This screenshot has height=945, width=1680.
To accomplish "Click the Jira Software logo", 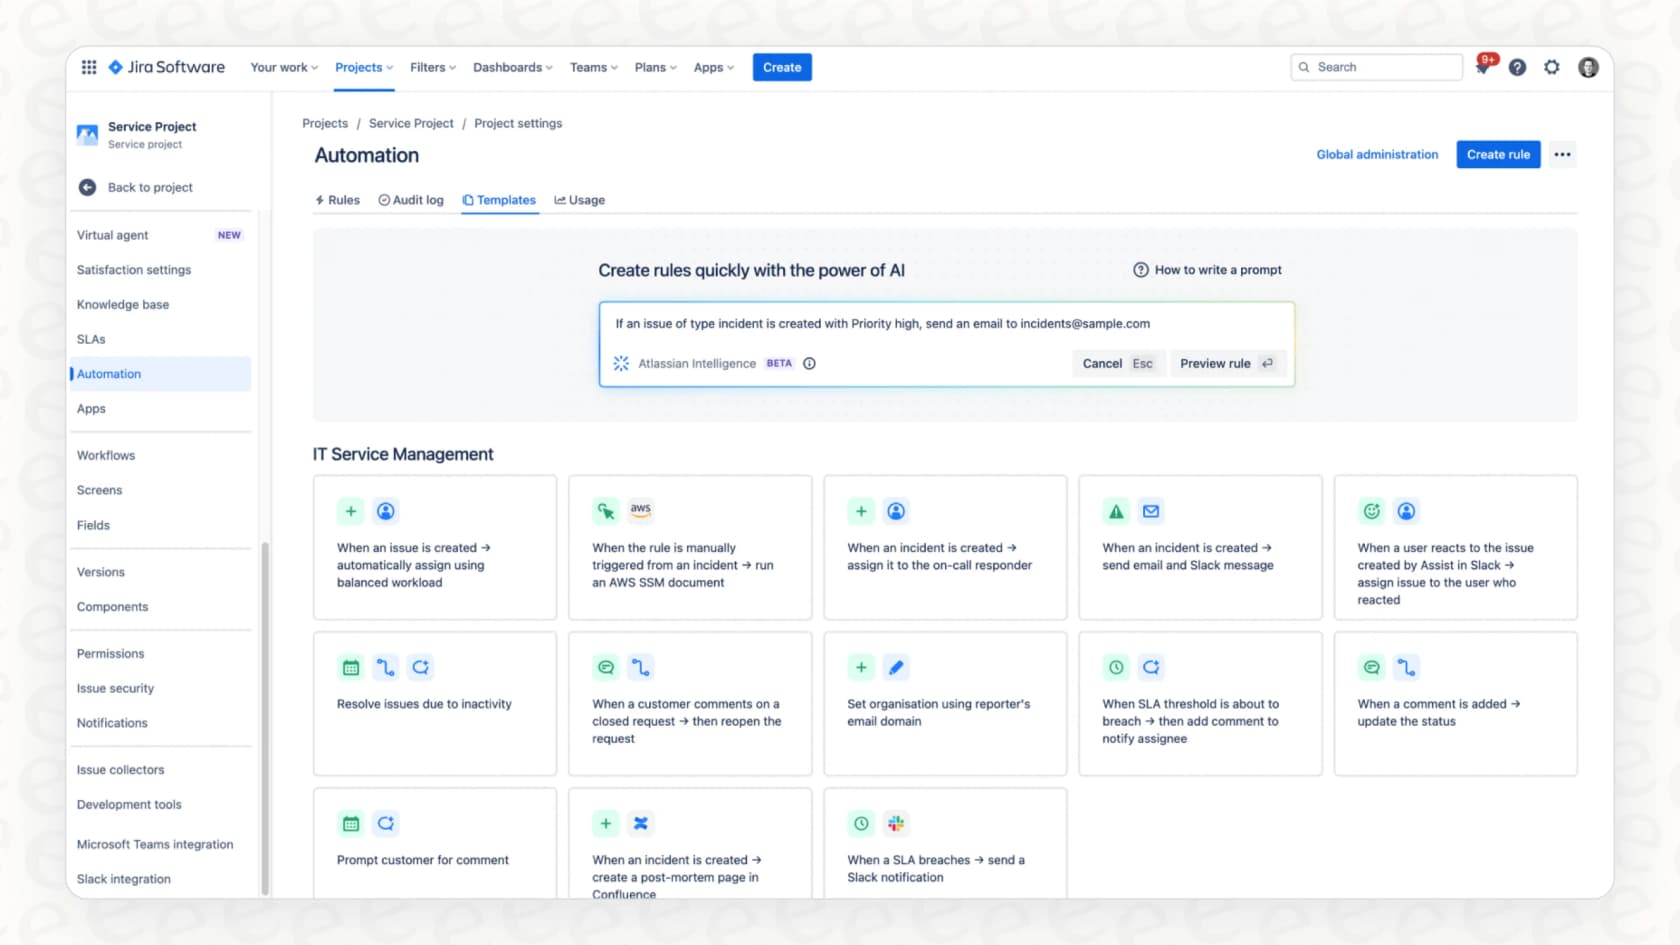I will 166,67.
